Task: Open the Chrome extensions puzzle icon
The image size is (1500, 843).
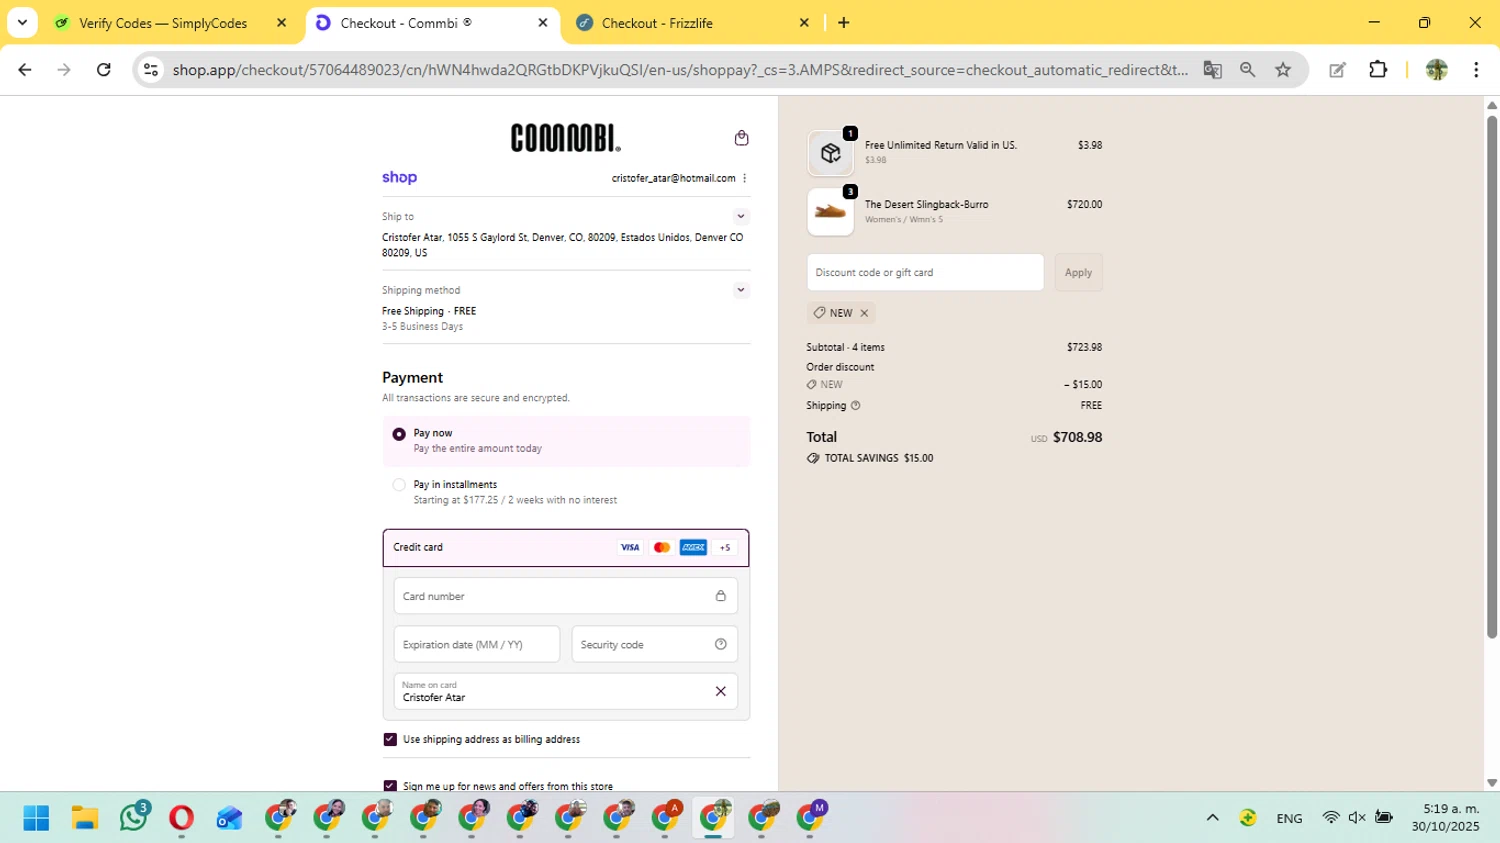Action: [x=1378, y=70]
